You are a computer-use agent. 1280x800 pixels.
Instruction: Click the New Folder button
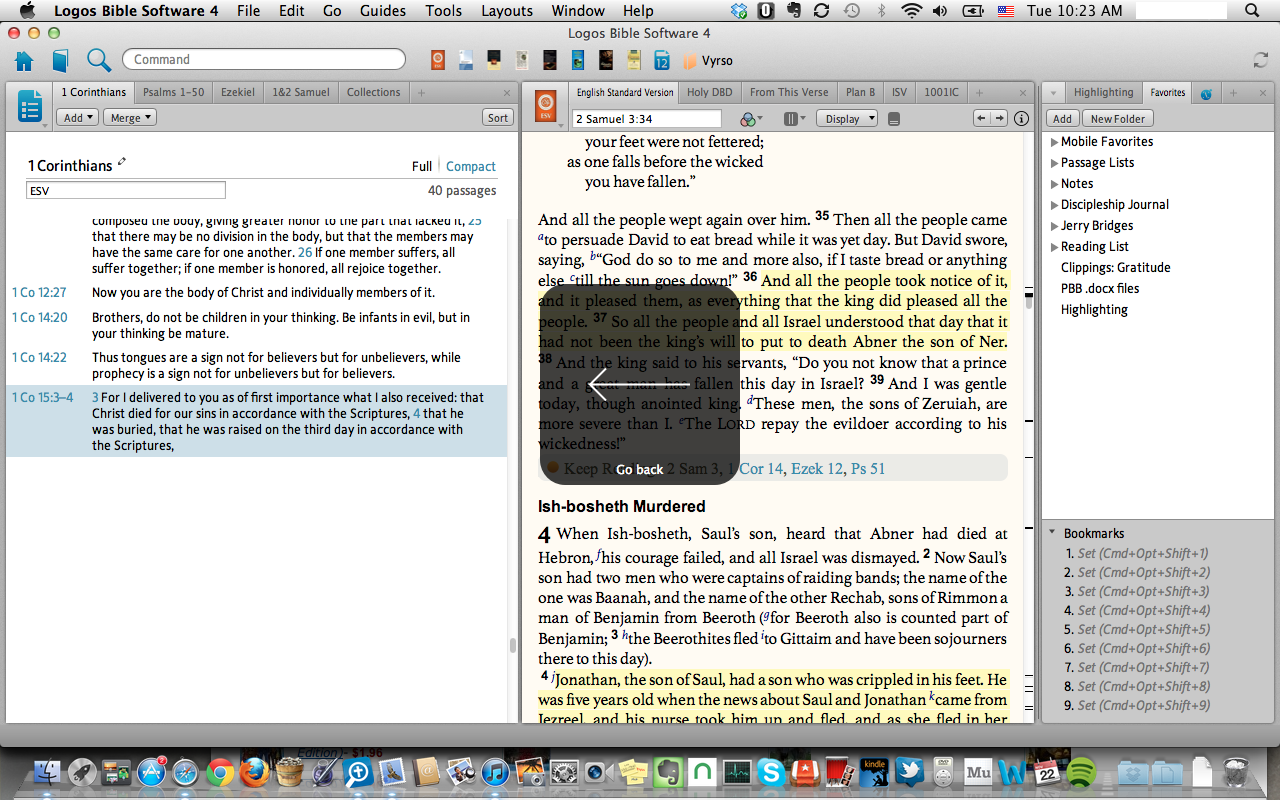[1117, 119]
